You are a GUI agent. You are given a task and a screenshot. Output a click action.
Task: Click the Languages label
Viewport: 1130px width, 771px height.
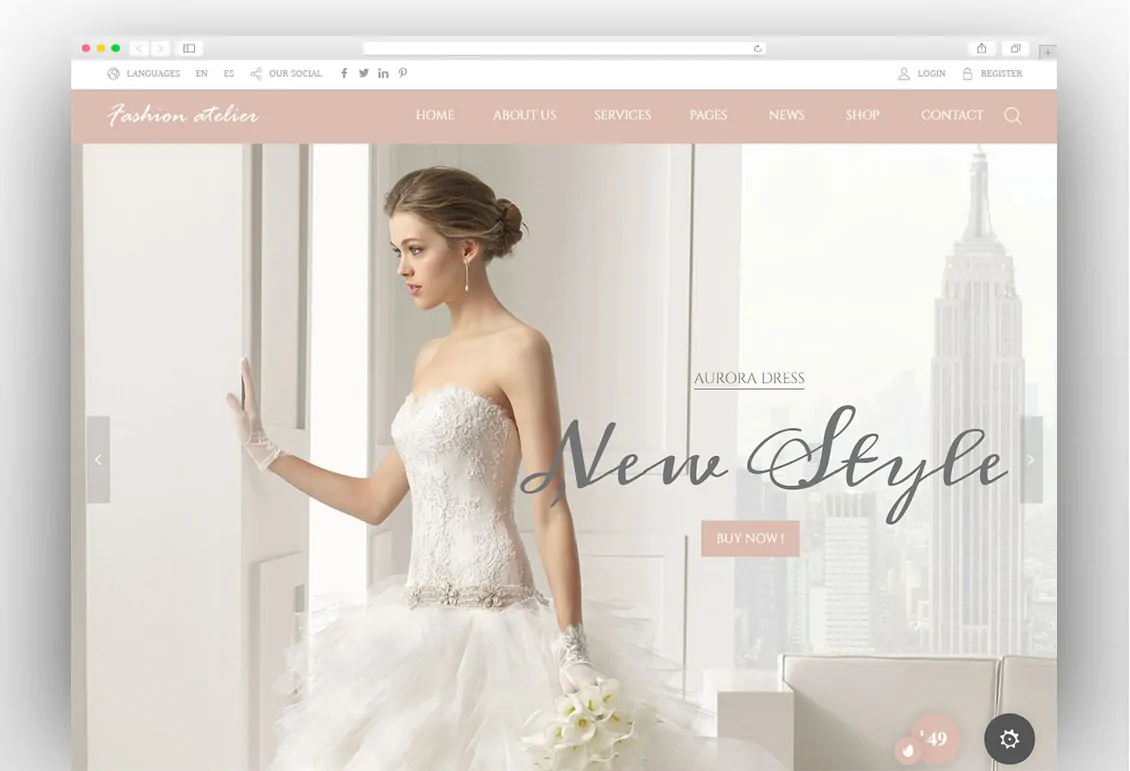tap(154, 73)
